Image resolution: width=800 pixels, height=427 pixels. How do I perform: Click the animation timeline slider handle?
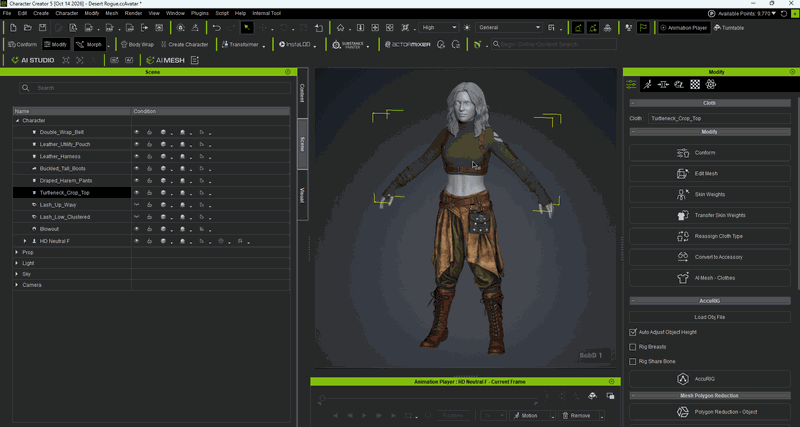(x=322, y=398)
